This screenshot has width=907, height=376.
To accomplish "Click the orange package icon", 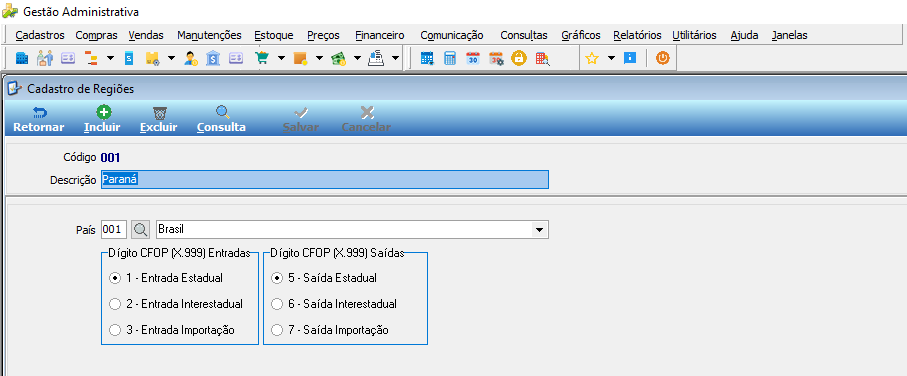I will click(x=300, y=58).
